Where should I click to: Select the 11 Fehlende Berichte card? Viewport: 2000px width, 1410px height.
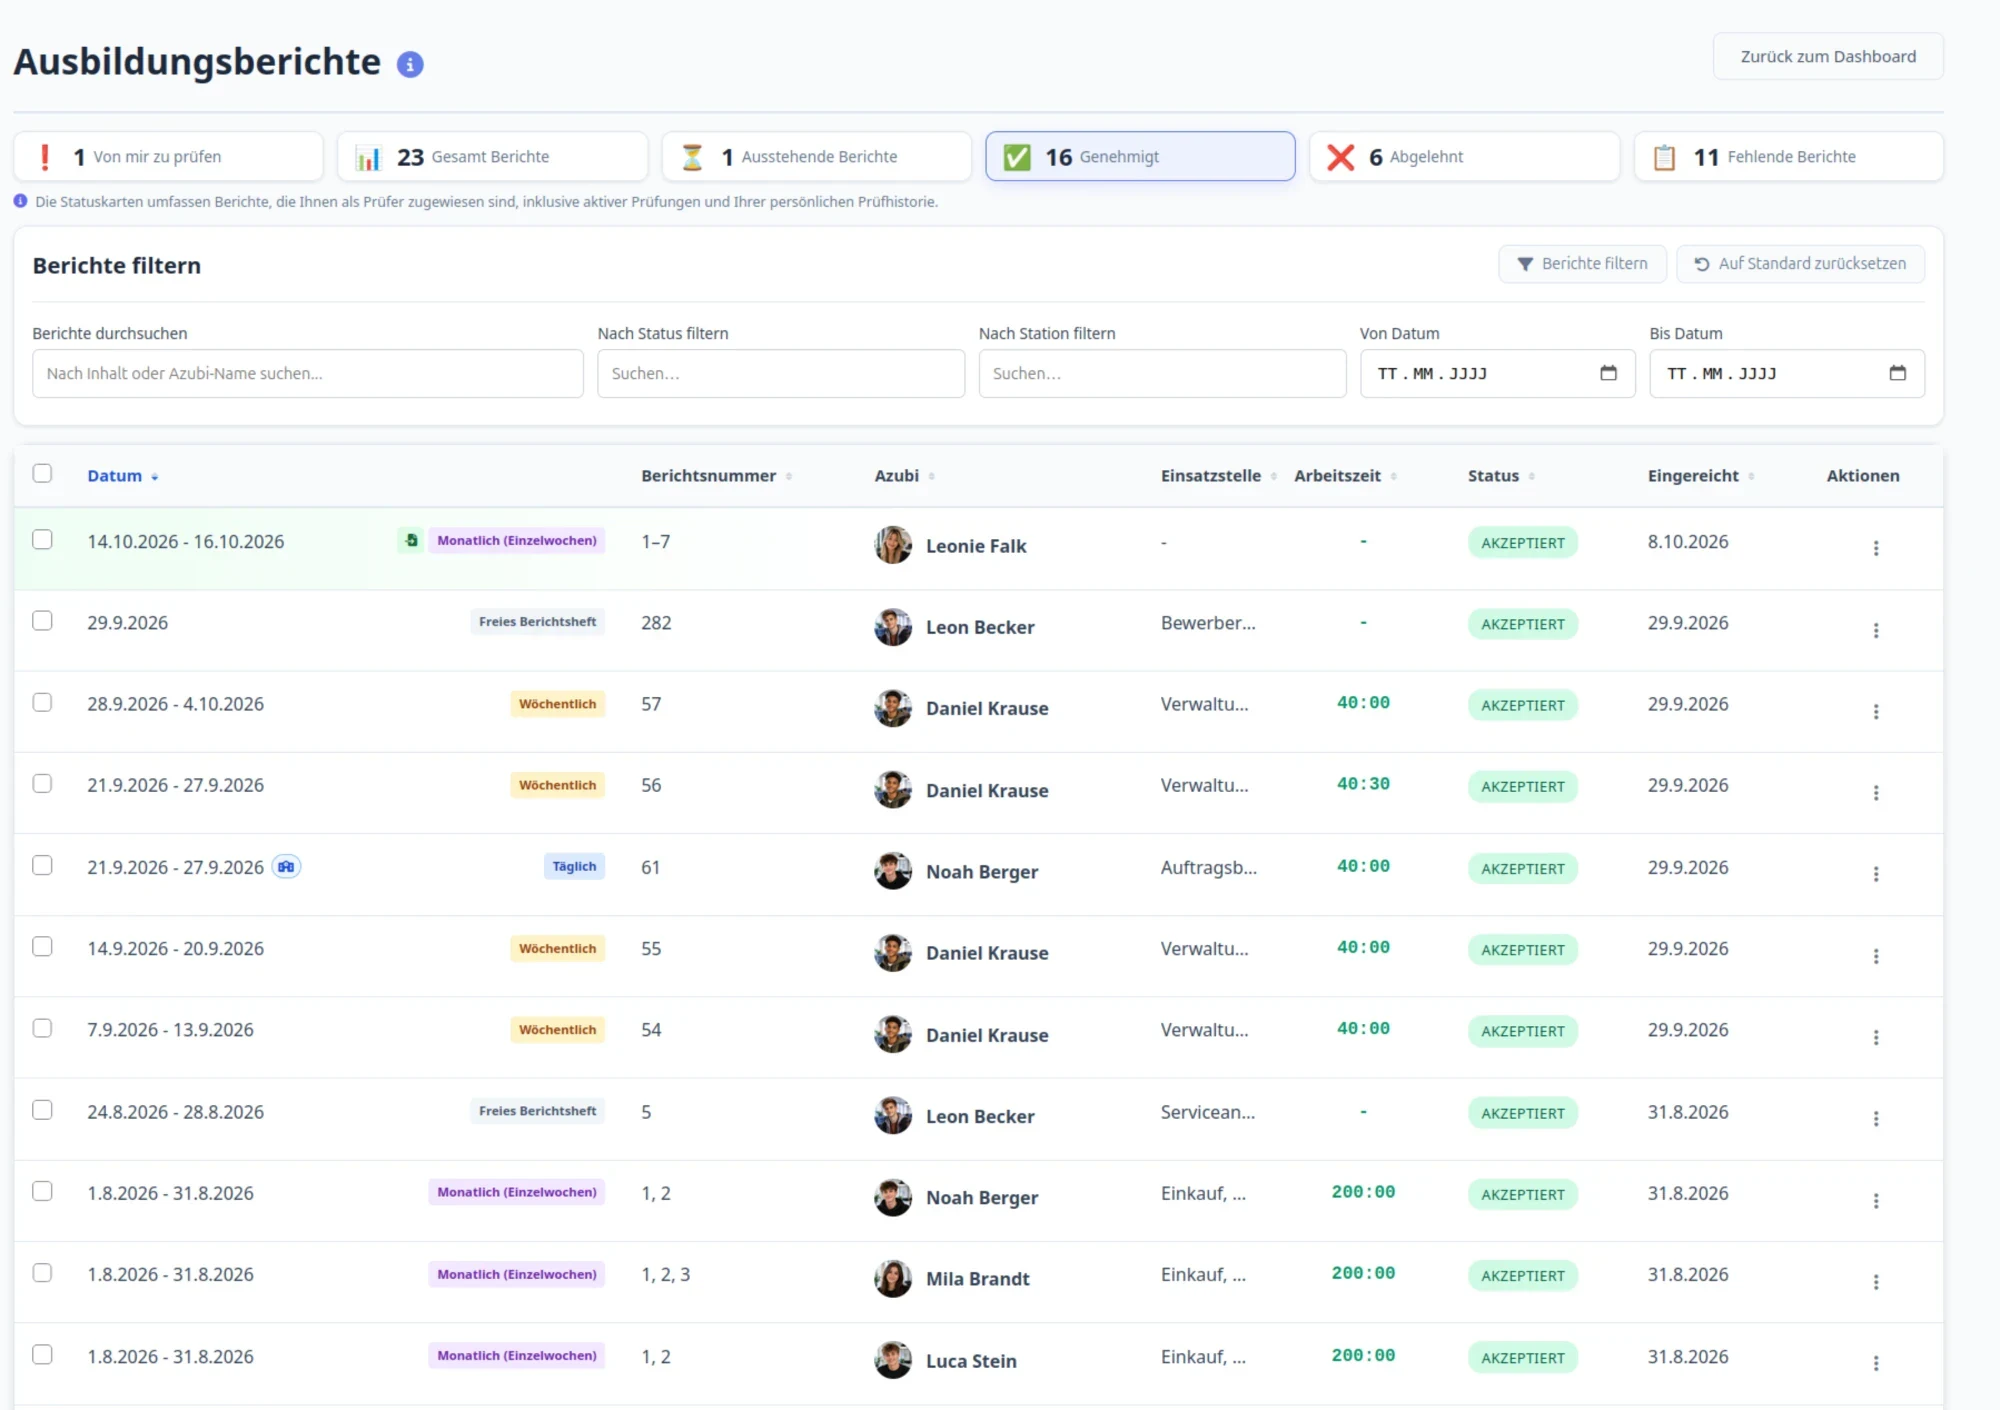coord(1788,157)
